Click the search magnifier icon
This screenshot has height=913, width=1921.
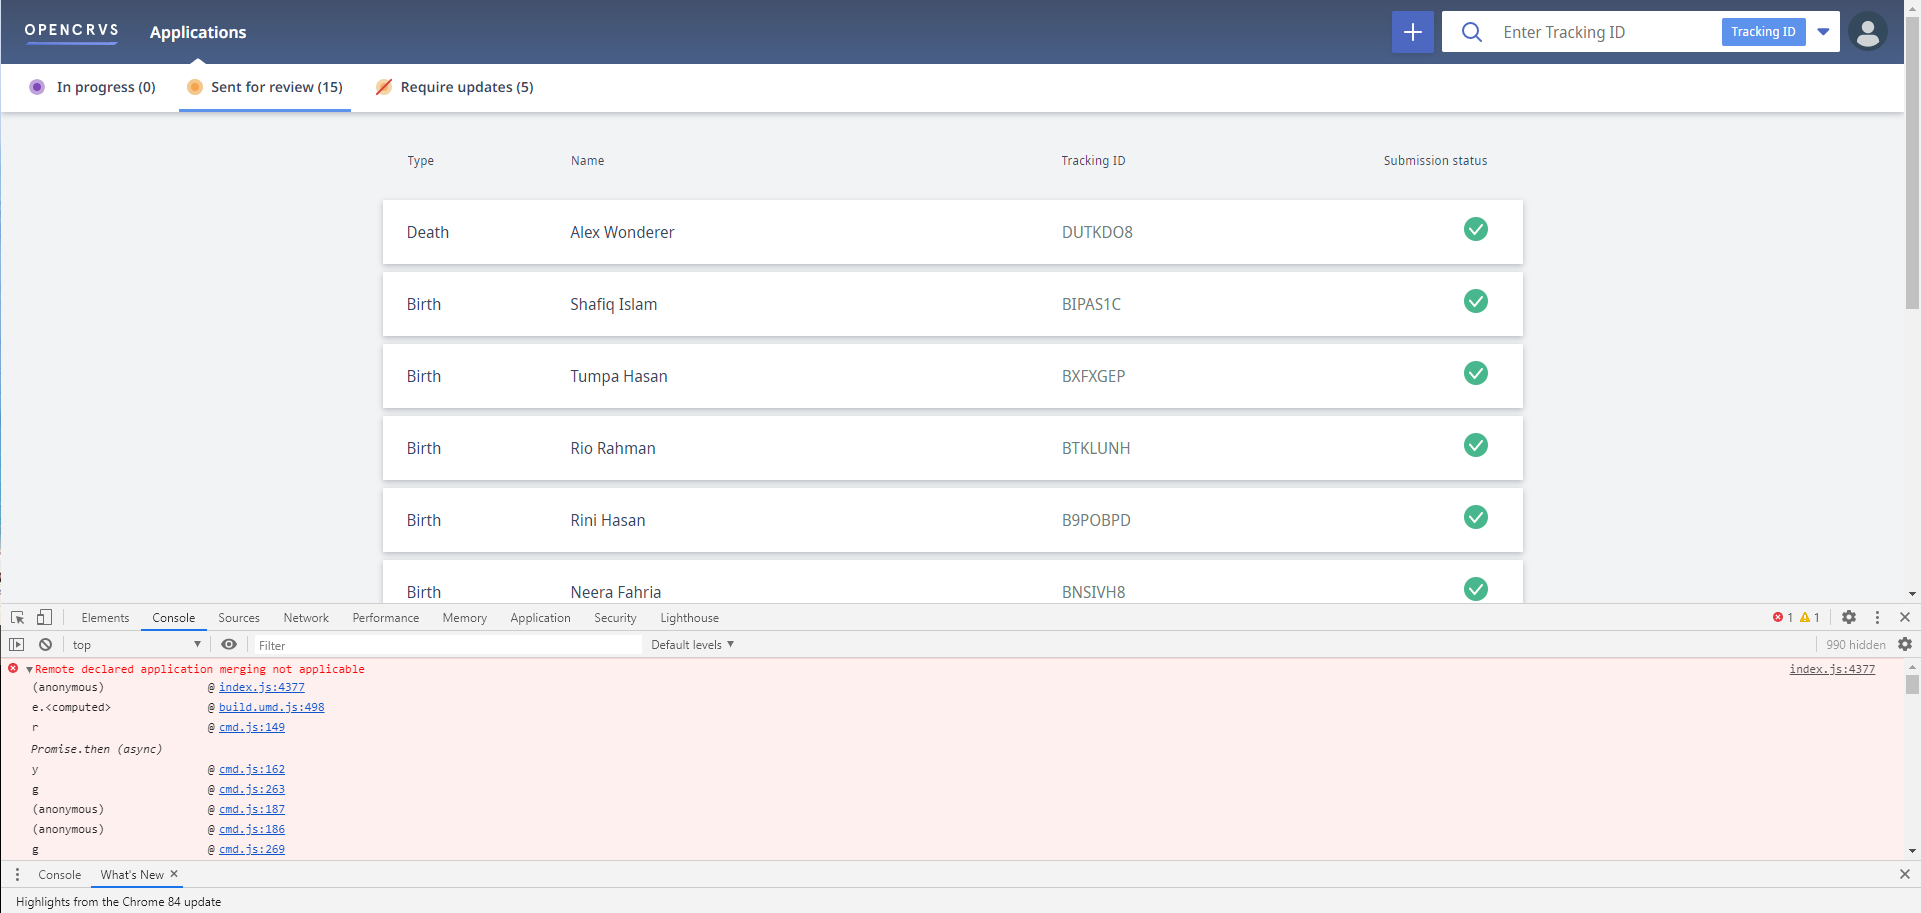[1471, 31]
